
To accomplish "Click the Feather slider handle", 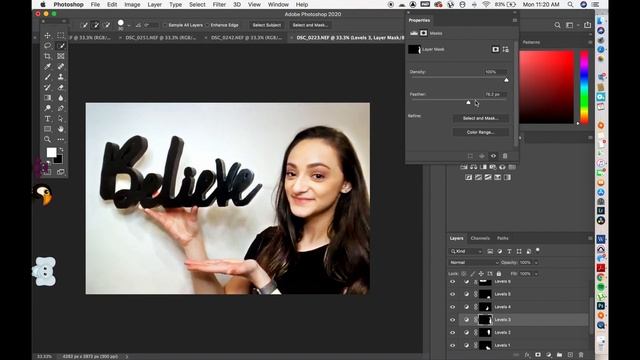I will tap(468, 102).
